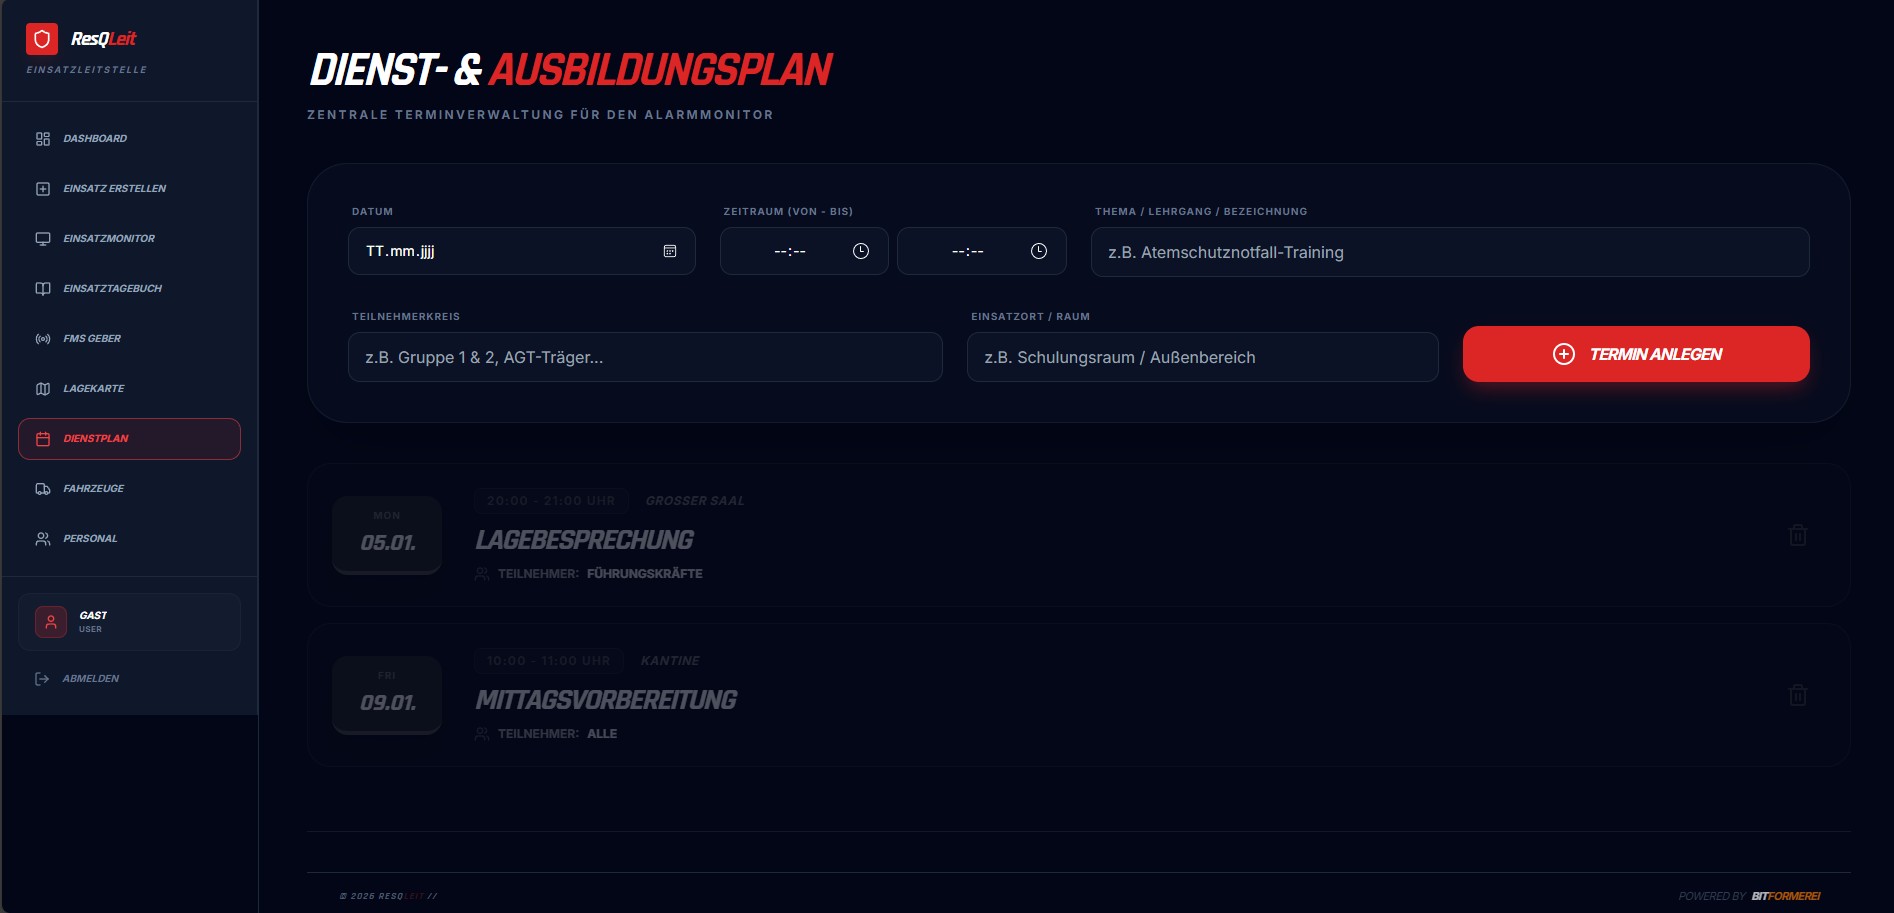
Task: Click the ResQLeit shield logo
Action: pyautogui.click(x=42, y=38)
